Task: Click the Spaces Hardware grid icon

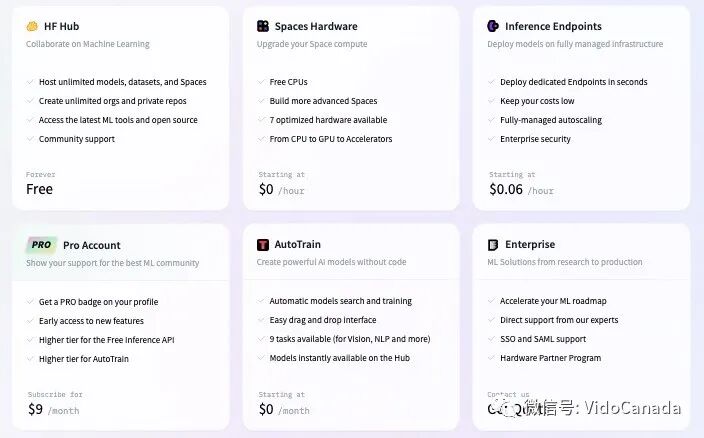Action: click(x=263, y=26)
